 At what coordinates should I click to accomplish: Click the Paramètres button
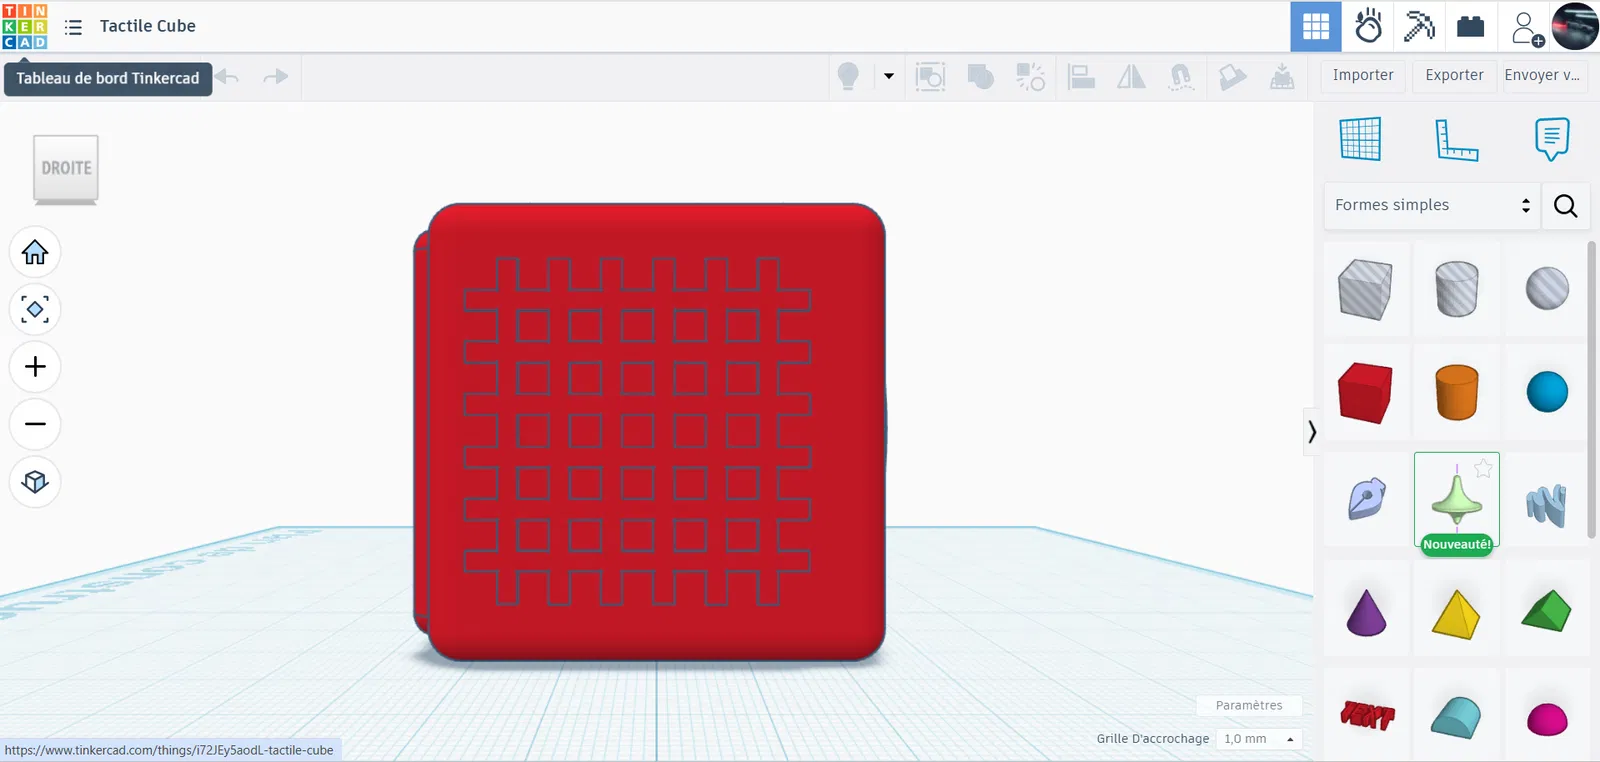click(1249, 706)
